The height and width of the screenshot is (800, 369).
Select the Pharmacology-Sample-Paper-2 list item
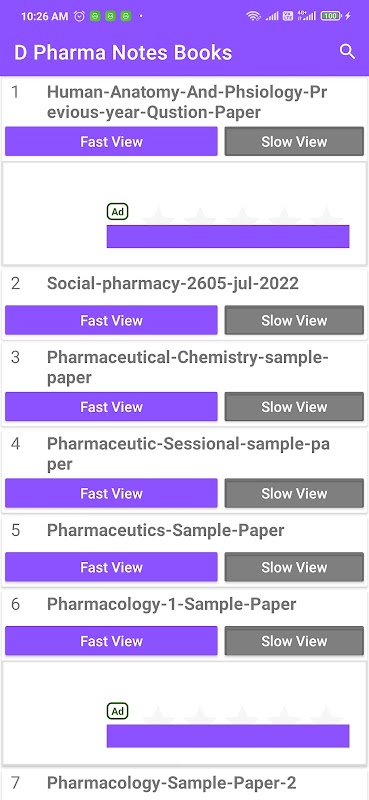184,783
